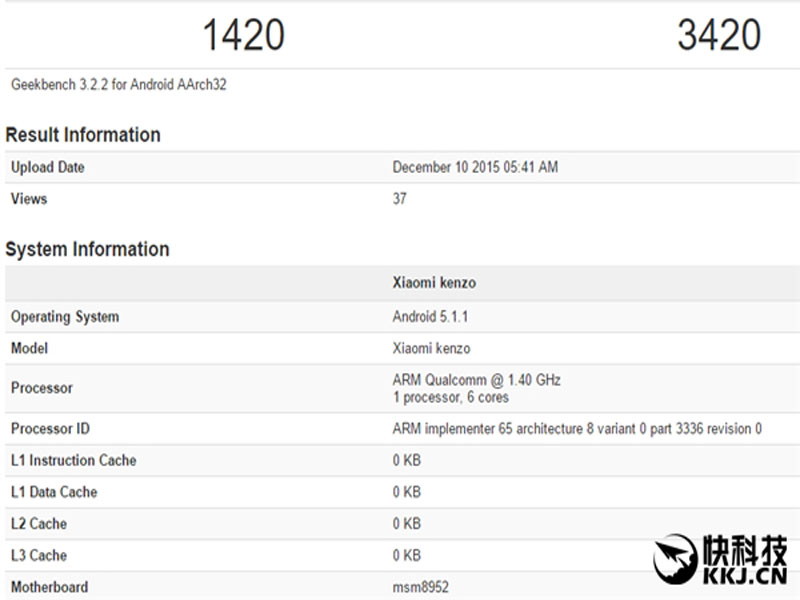This screenshot has width=800, height=600.
Task: Select the views count 37
Action: click(399, 199)
